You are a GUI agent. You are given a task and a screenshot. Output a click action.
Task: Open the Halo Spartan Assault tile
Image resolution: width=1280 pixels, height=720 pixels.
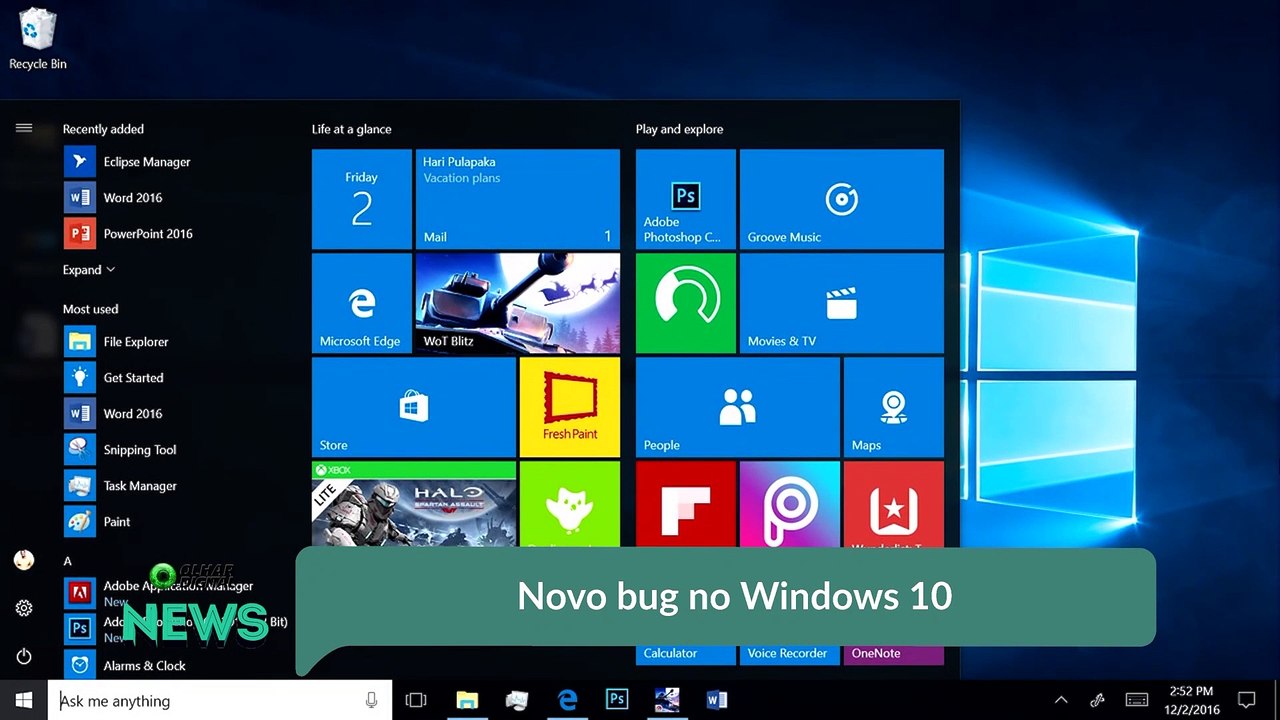(414, 504)
